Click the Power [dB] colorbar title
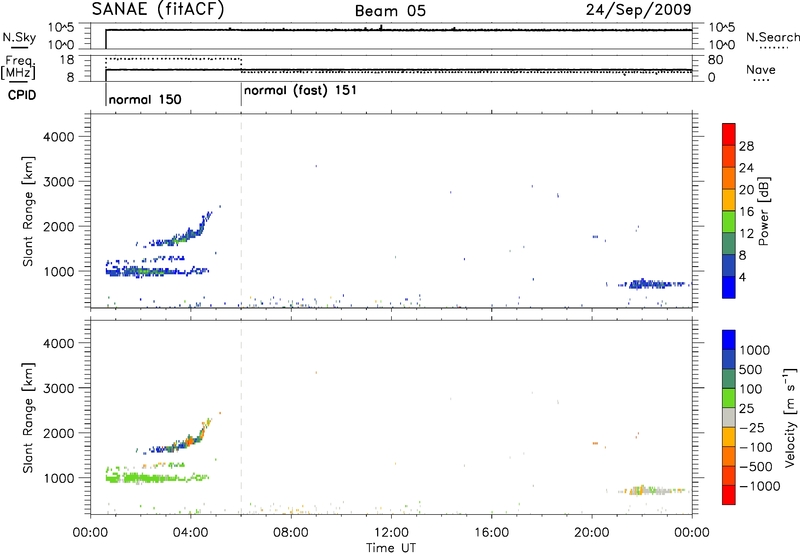800x554 pixels. click(763, 211)
